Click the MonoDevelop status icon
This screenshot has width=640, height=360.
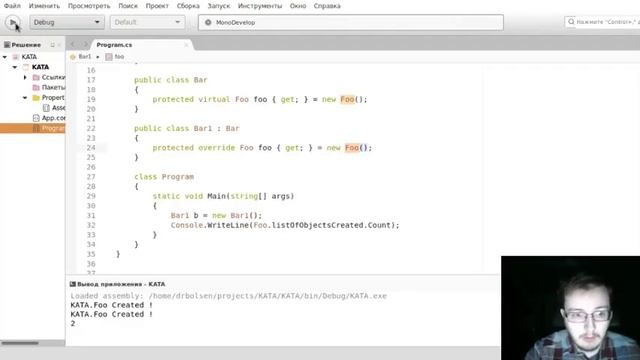coord(208,22)
